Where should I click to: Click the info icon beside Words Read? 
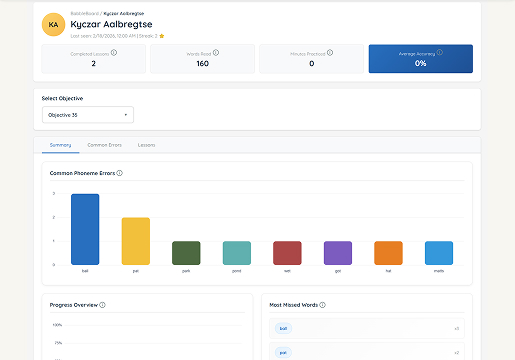coord(216,53)
